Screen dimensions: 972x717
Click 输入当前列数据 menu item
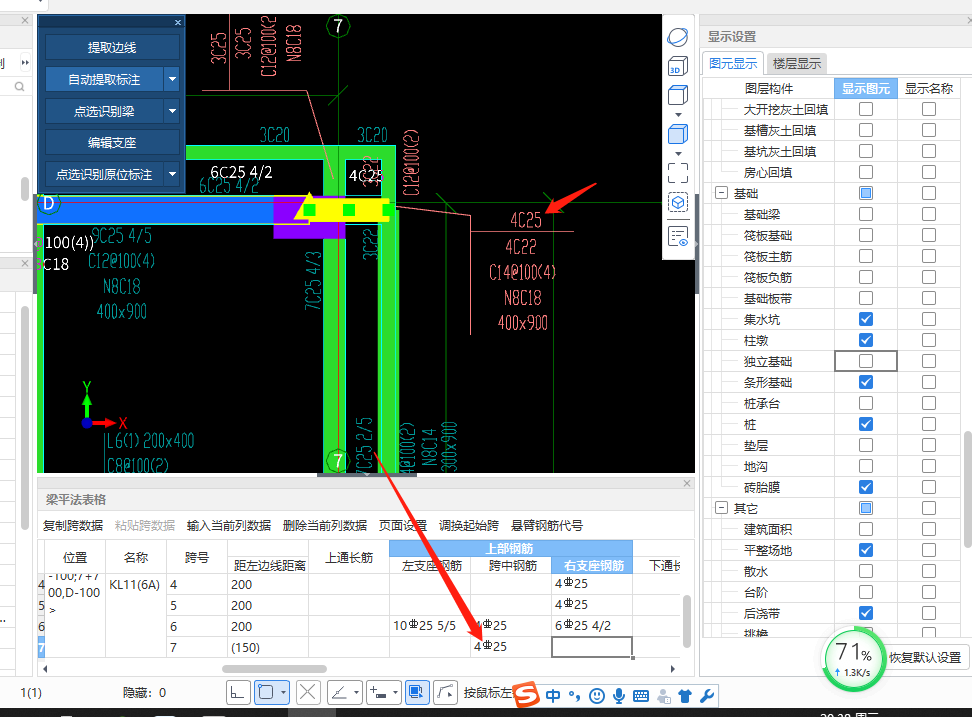click(229, 526)
